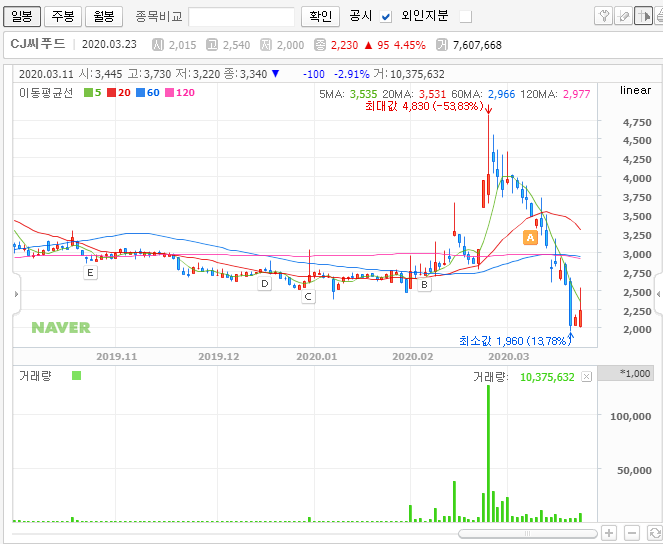
Task: Click the pink 120-day MA swatch
Action: point(170,93)
